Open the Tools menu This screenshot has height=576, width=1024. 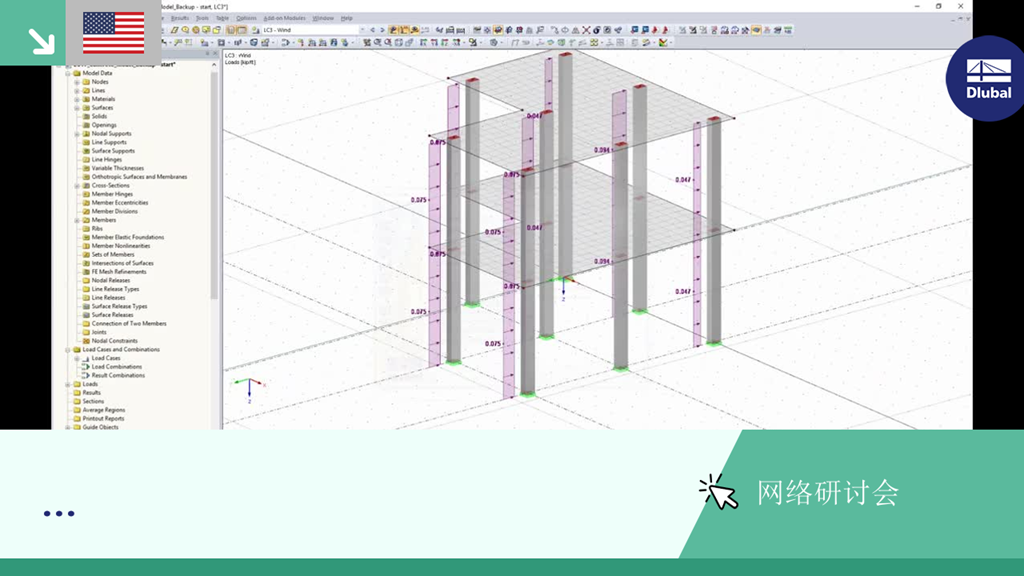pyautogui.click(x=202, y=18)
